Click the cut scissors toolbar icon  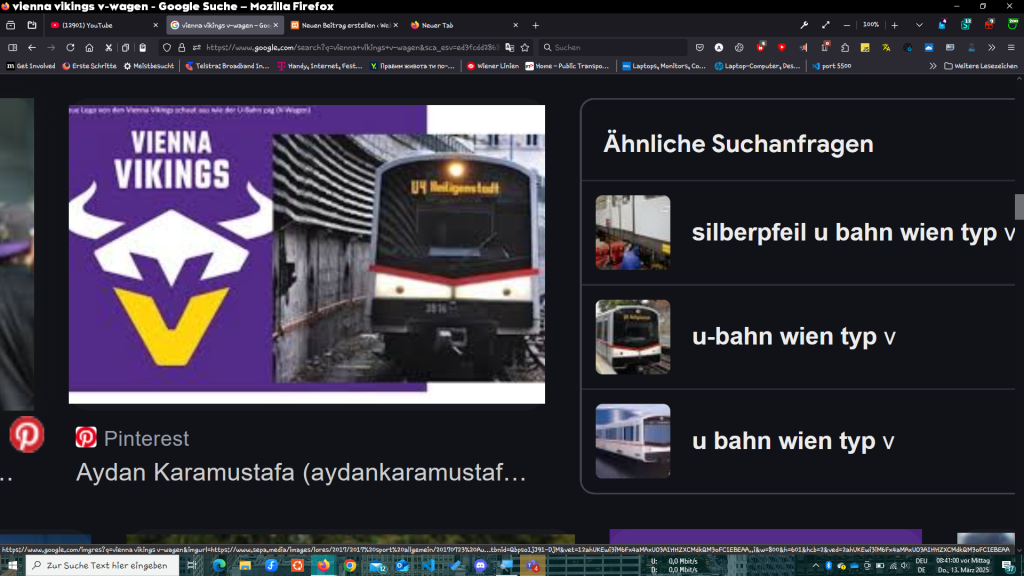pyautogui.click(x=108, y=48)
